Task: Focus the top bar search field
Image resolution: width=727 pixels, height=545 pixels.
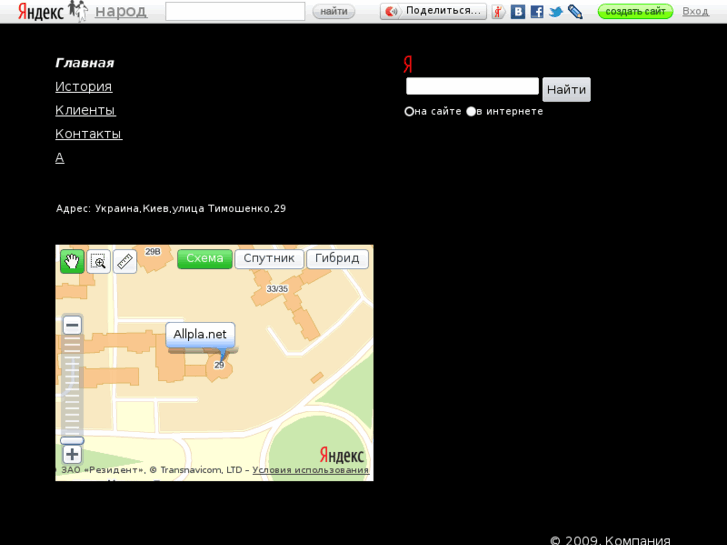Action: pyautogui.click(x=235, y=12)
